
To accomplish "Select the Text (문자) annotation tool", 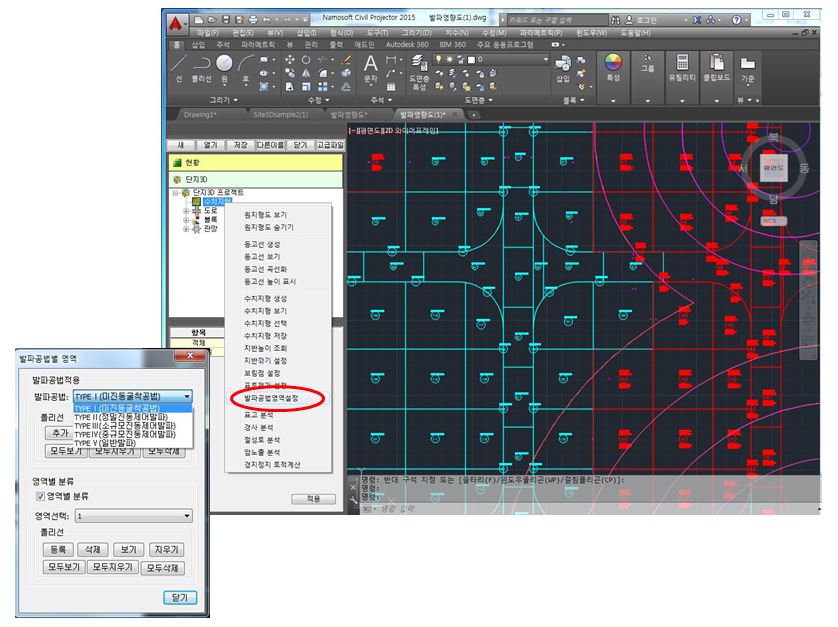I will coord(370,69).
